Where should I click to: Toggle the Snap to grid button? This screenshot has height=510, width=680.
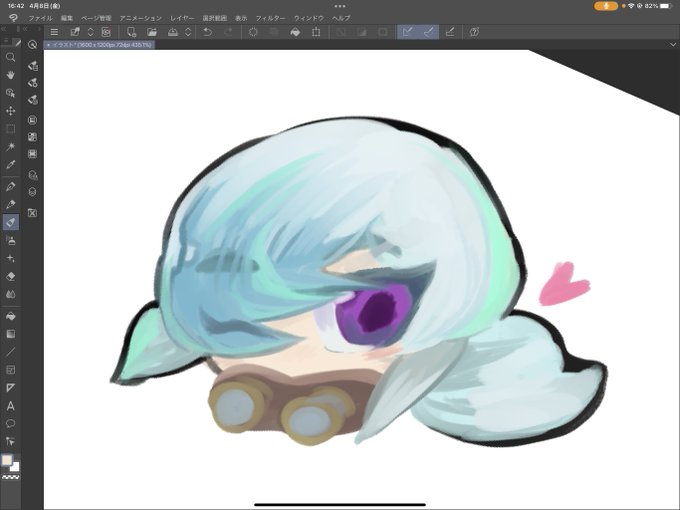[450, 32]
